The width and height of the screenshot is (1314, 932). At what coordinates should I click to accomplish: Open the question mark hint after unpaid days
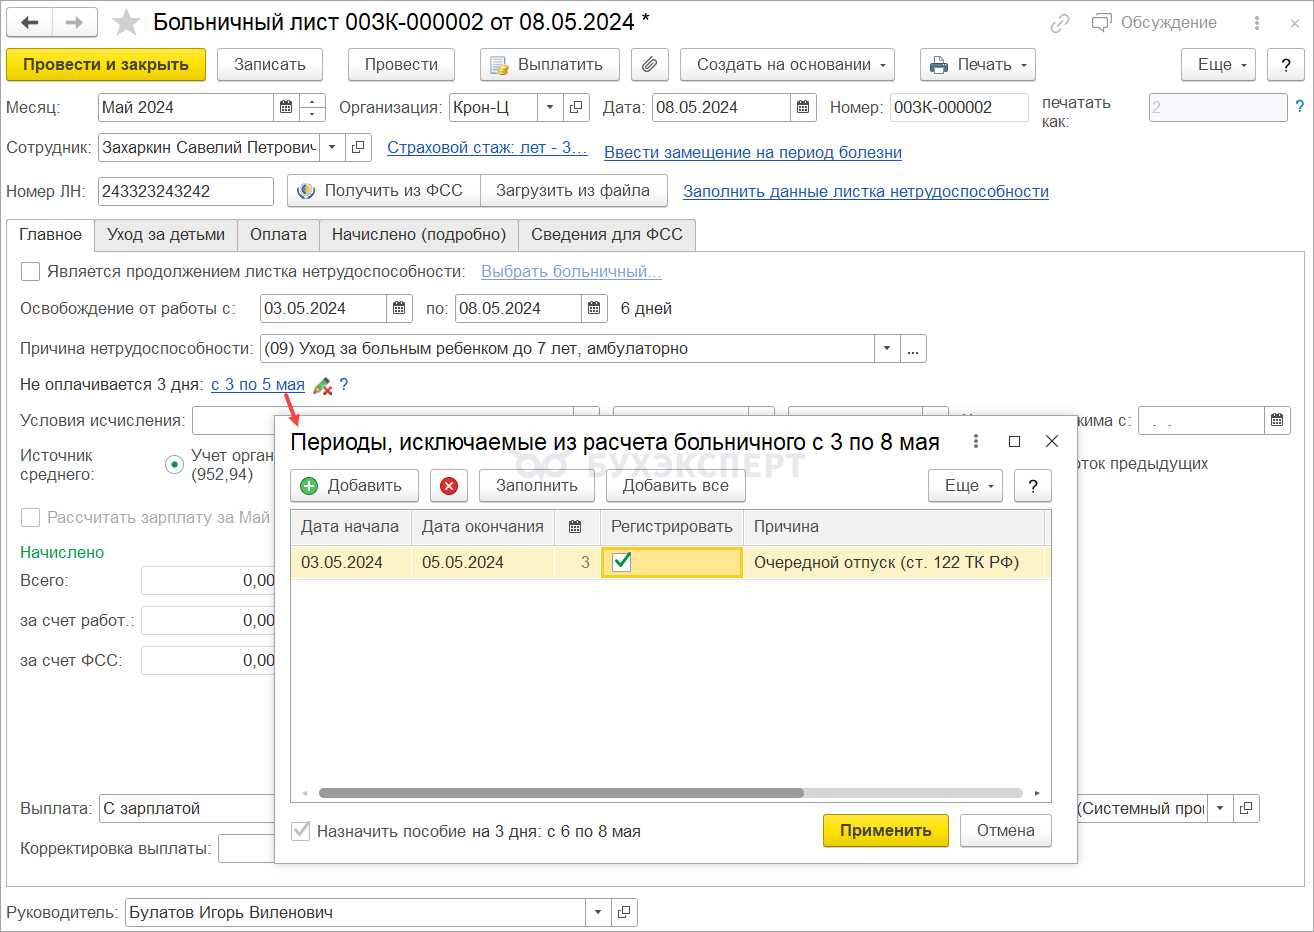pyautogui.click(x=344, y=384)
